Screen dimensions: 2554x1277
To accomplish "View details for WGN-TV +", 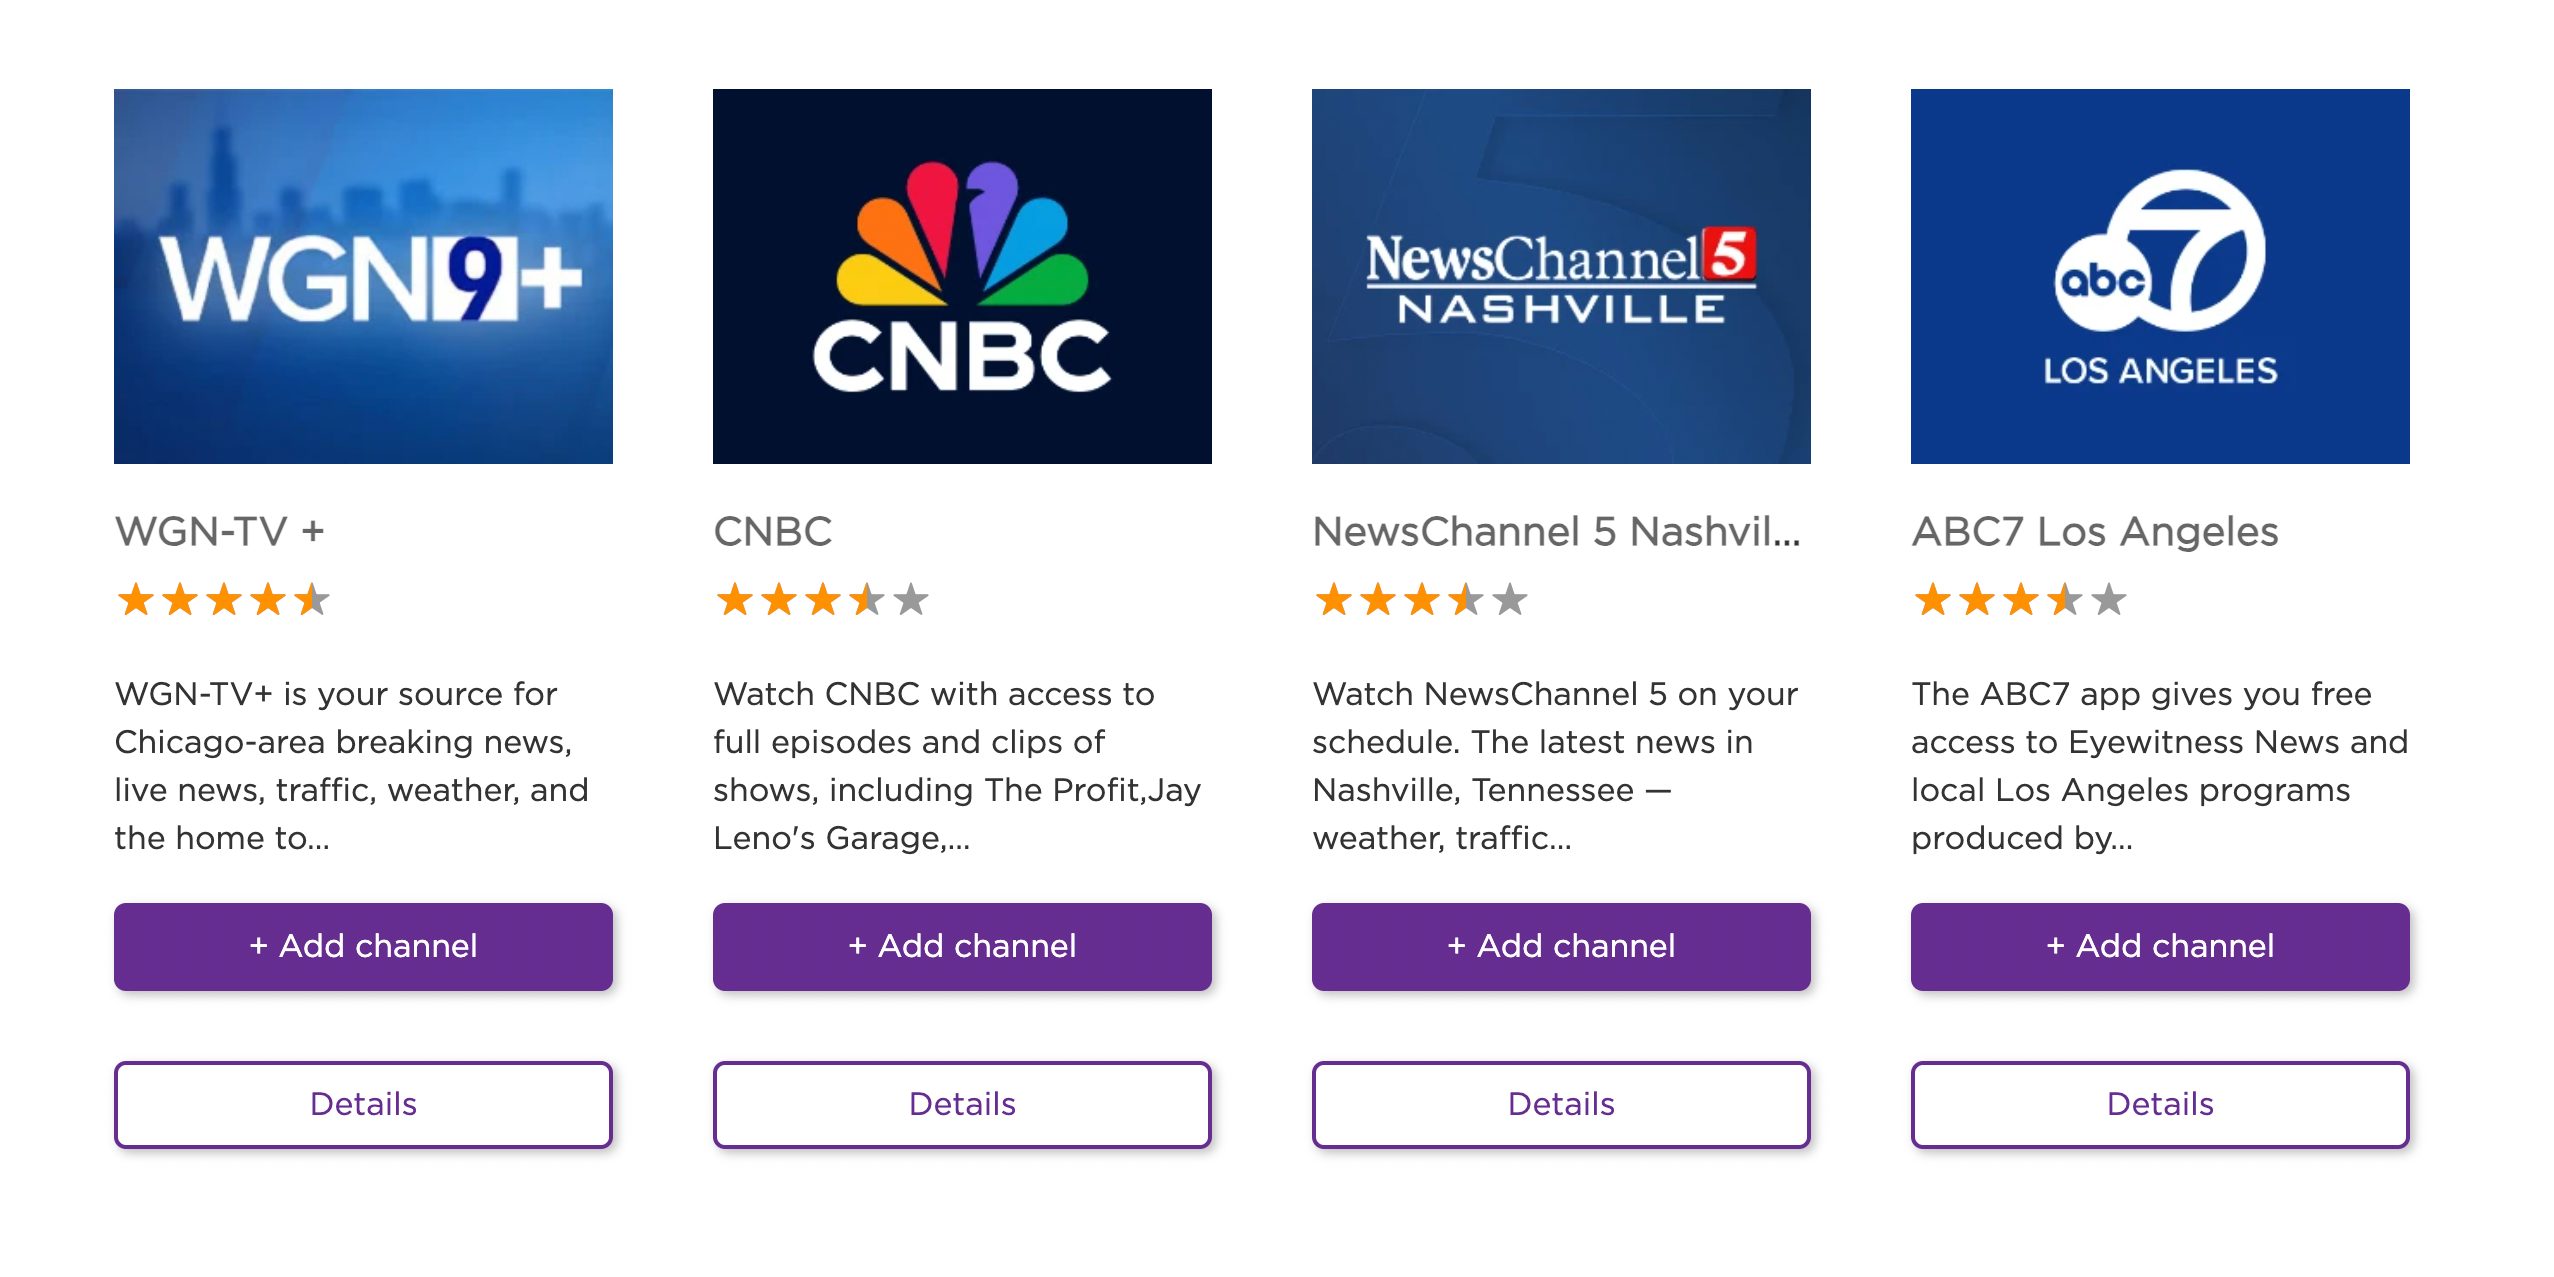I will point(363,1104).
